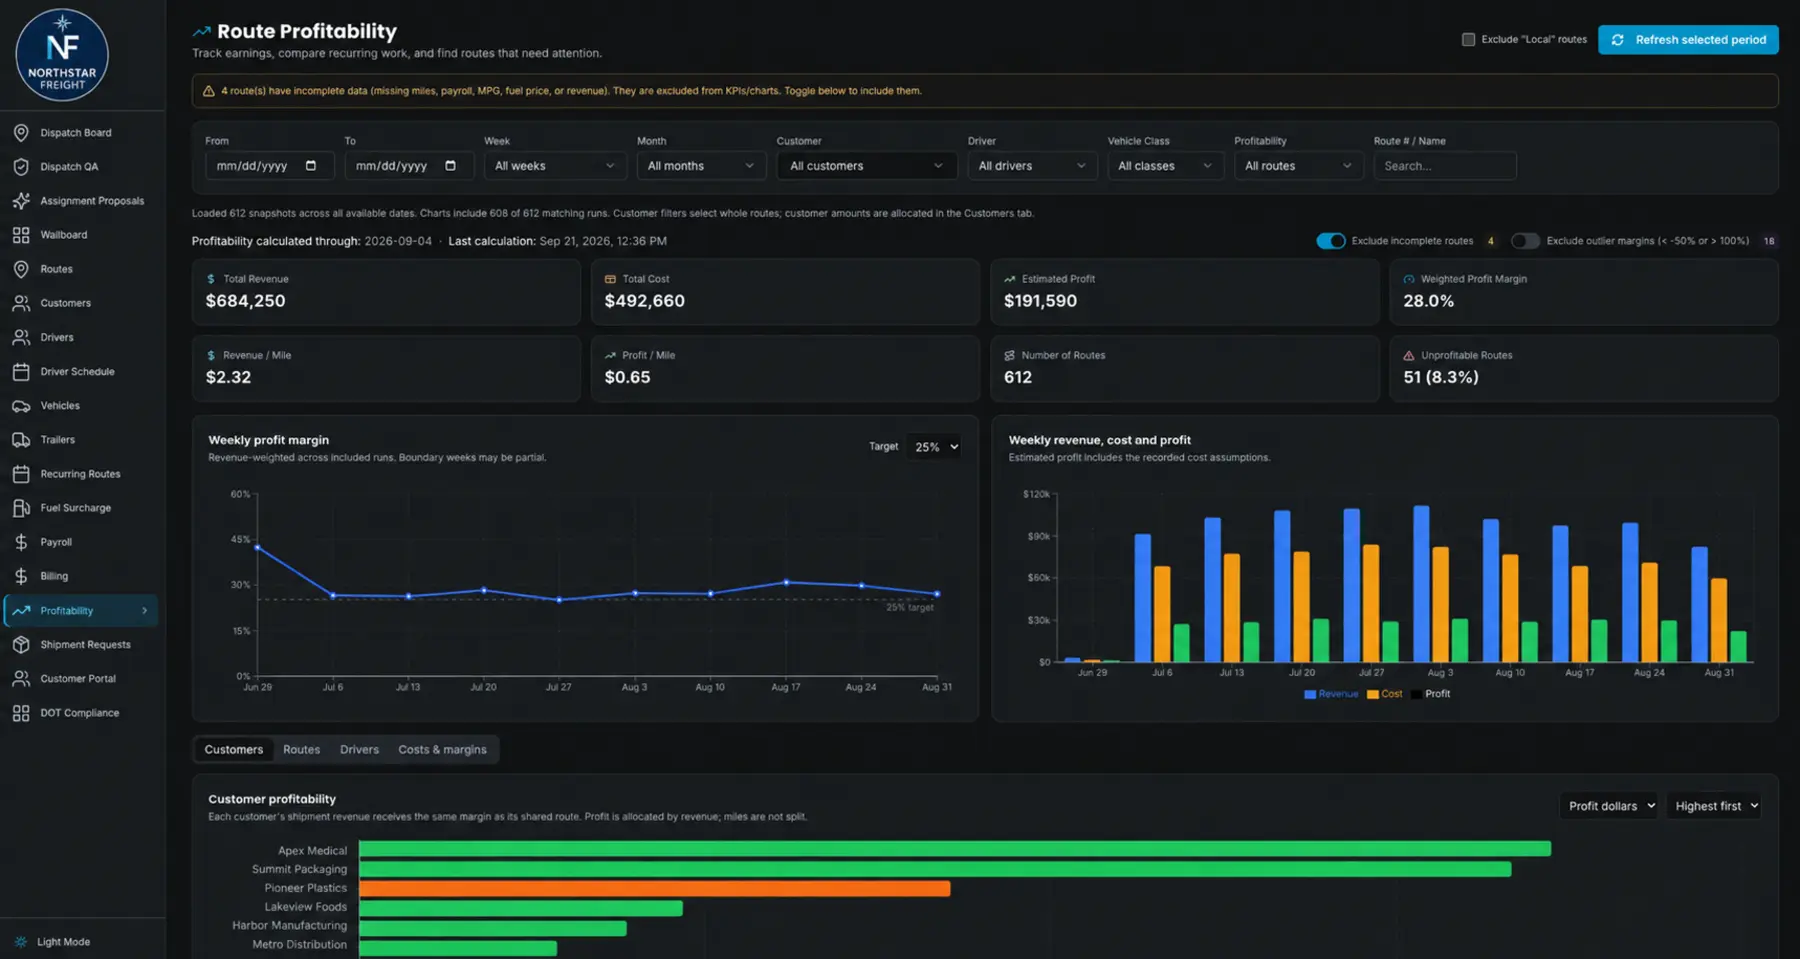Open Payroll dollar icon
Viewport: 1800px width, 959px height.
[21, 542]
